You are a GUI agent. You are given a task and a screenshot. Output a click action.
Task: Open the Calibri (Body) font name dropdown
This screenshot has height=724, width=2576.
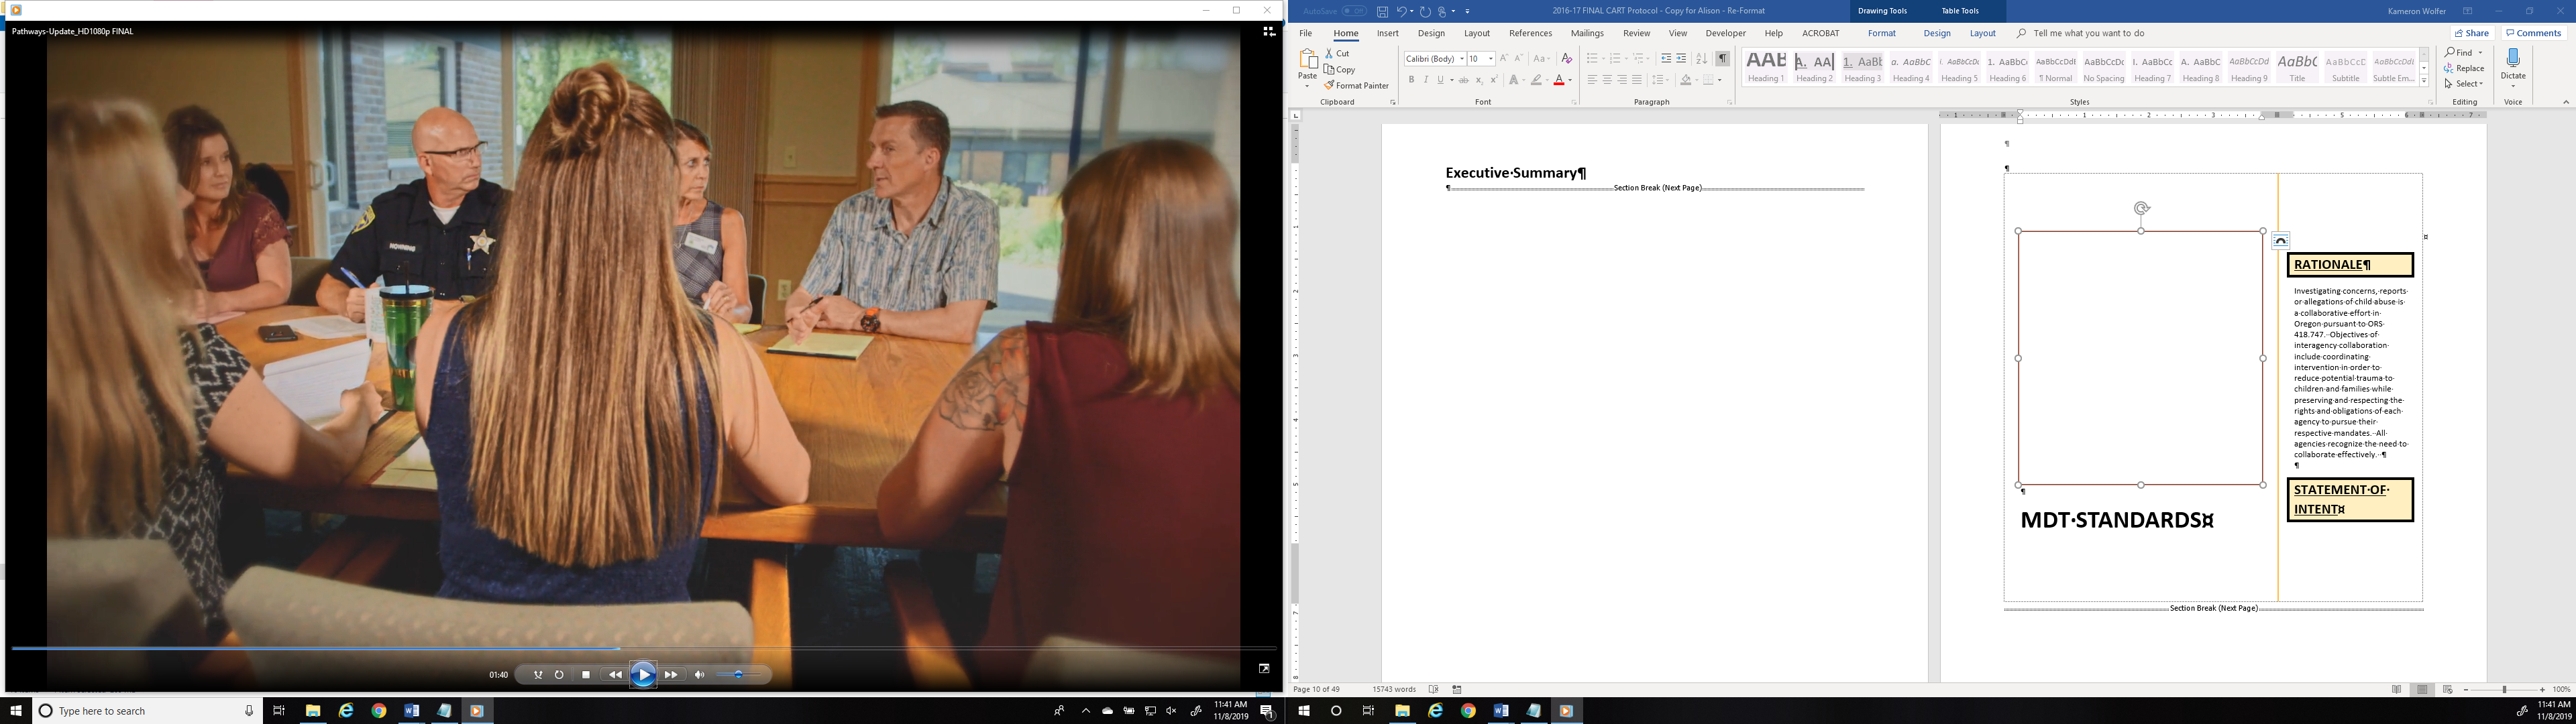[1461, 59]
